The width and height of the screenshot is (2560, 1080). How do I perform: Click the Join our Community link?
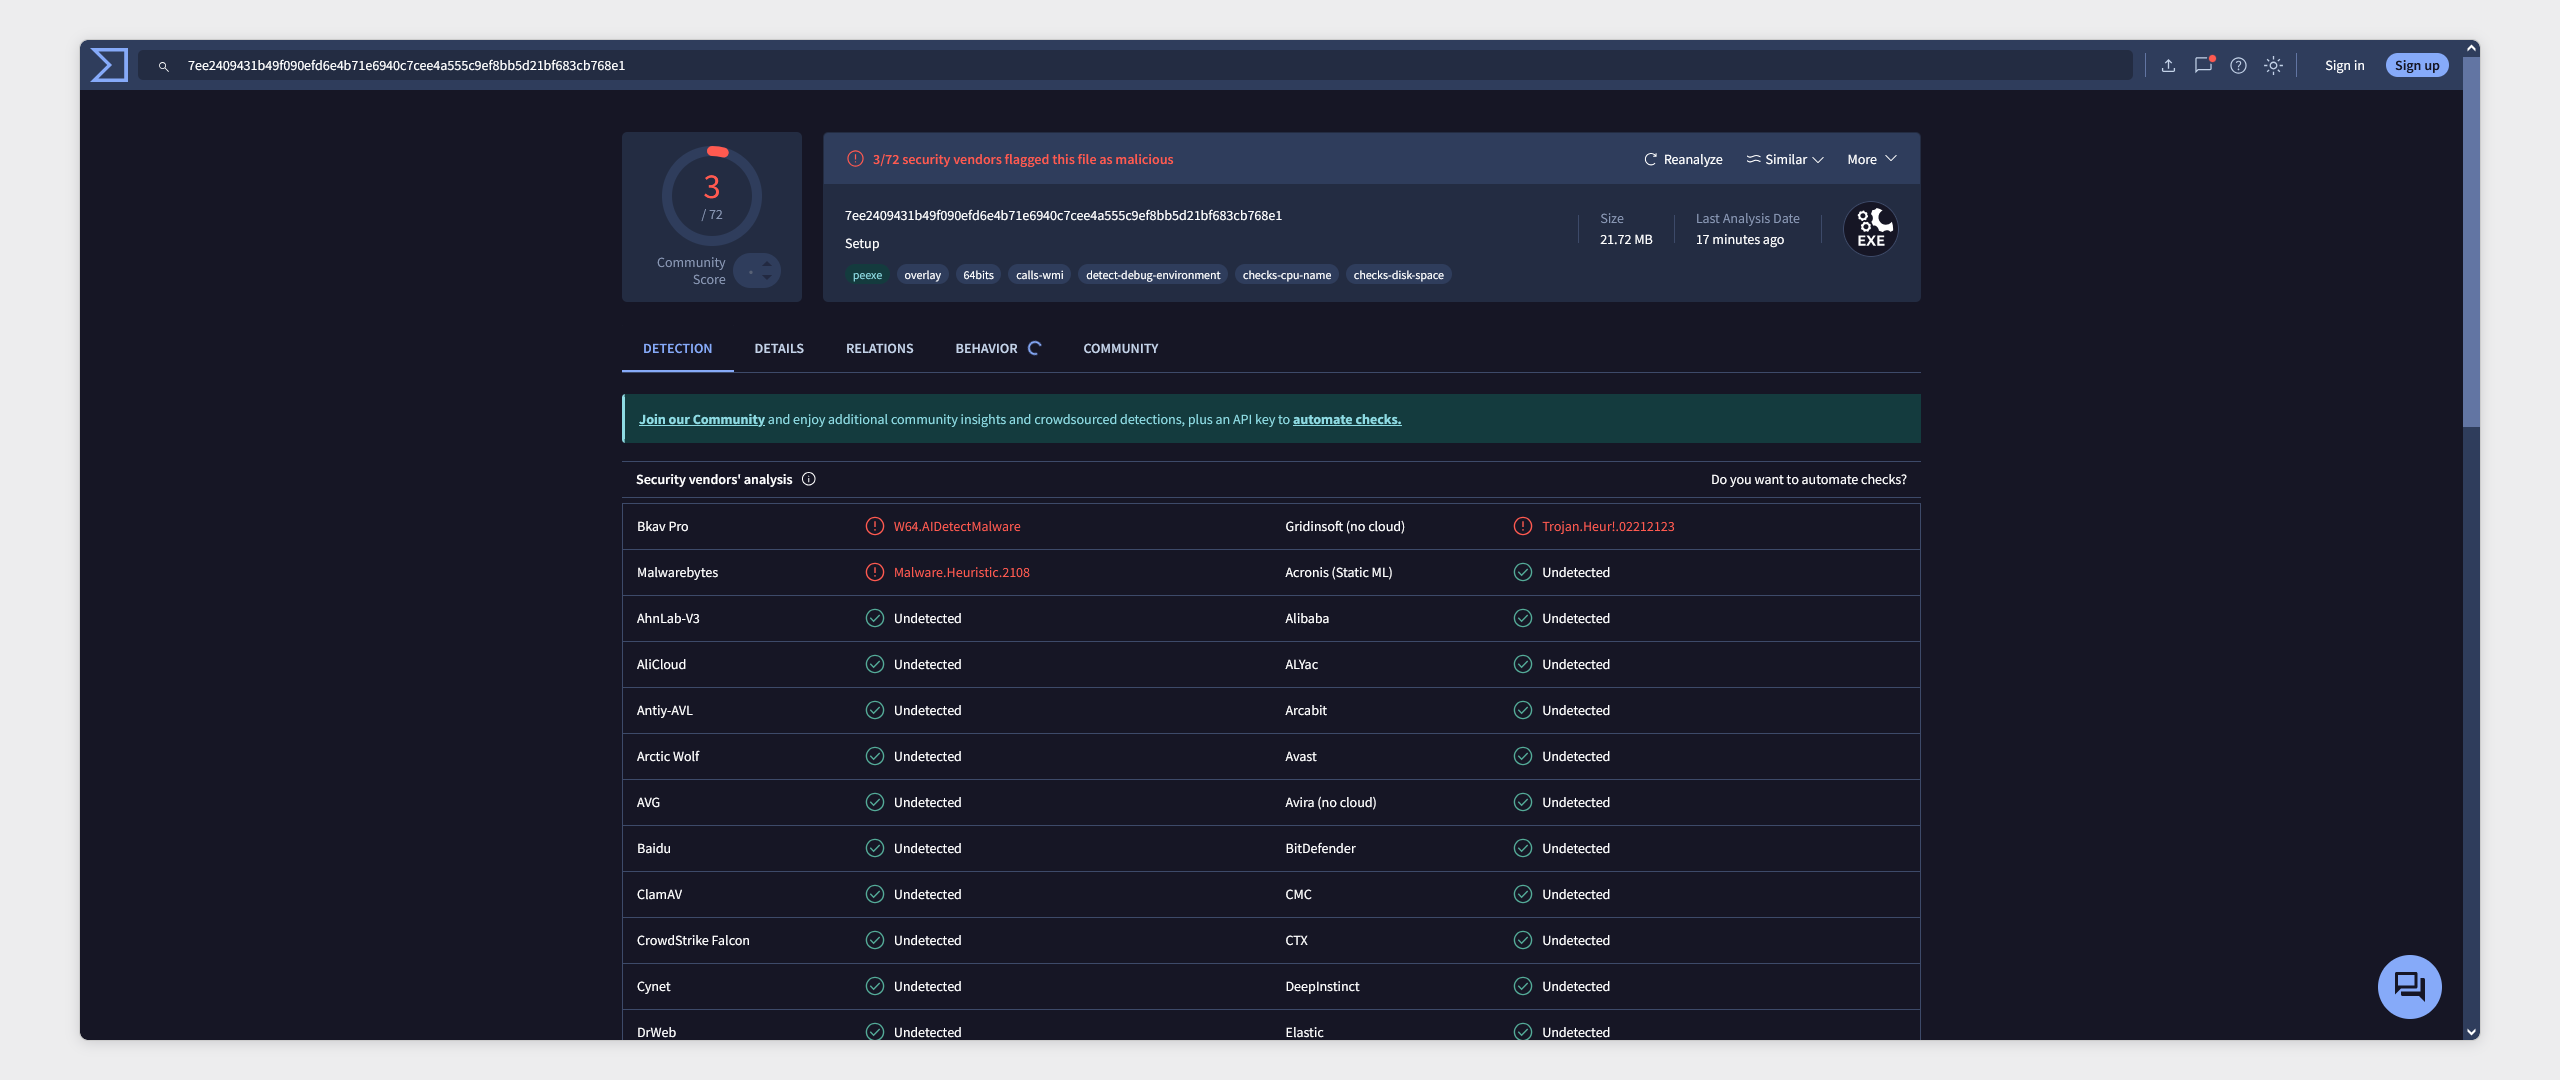pos(701,419)
